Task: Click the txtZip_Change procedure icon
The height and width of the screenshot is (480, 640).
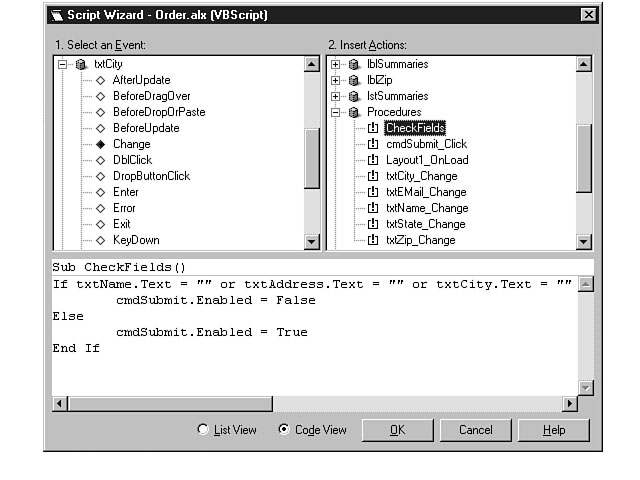Action: point(373,240)
